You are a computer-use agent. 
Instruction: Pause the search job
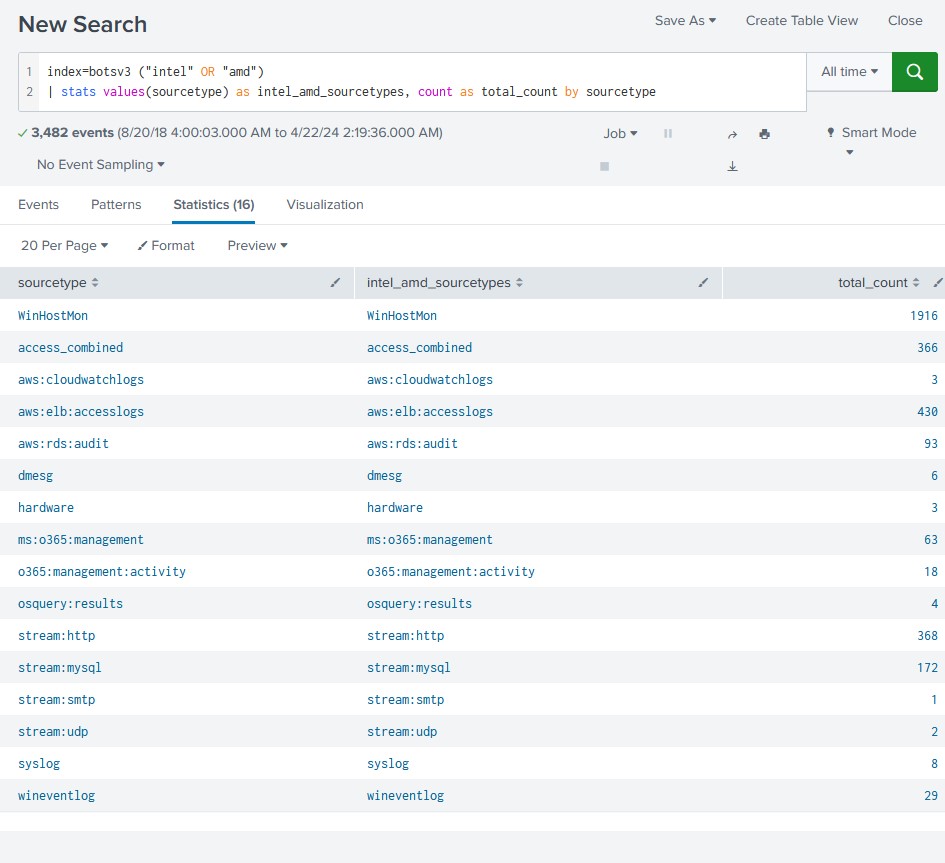668,134
